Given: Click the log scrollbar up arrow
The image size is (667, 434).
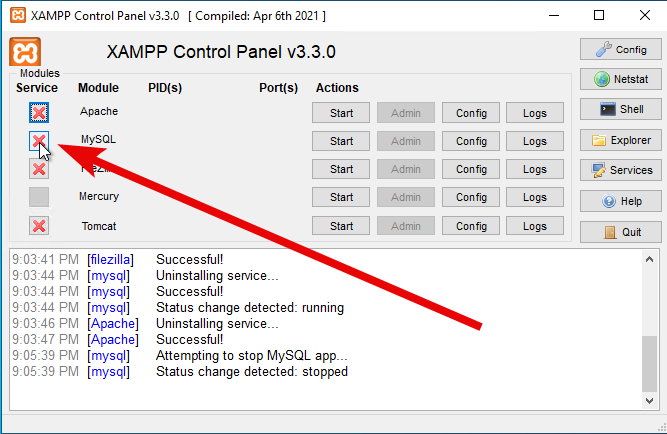Looking at the screenshot, I should click(x=649, y=259).
